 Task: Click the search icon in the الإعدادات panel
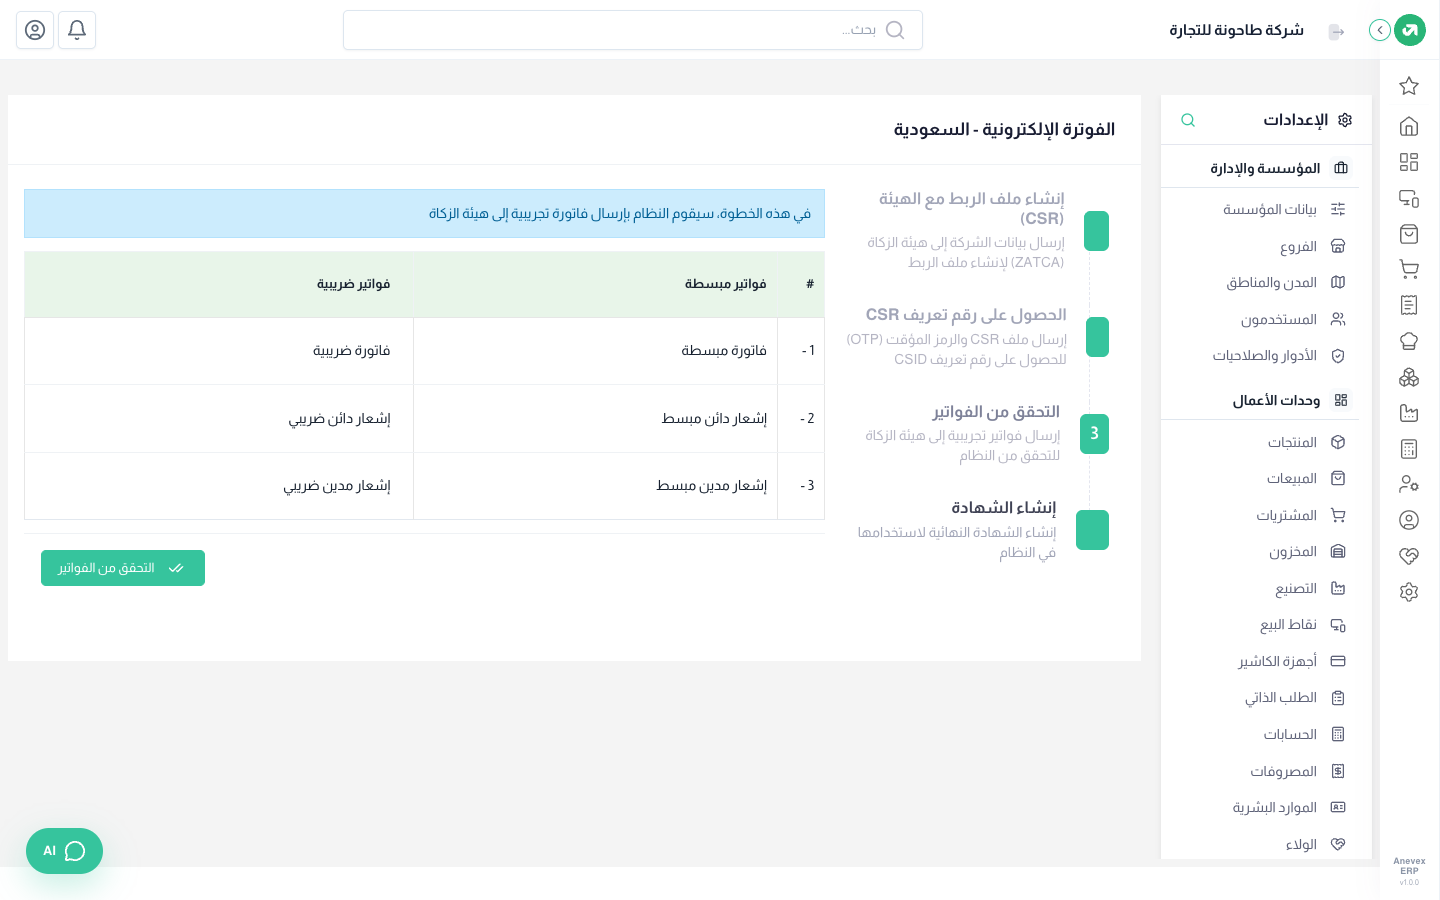pos(1188,120)
